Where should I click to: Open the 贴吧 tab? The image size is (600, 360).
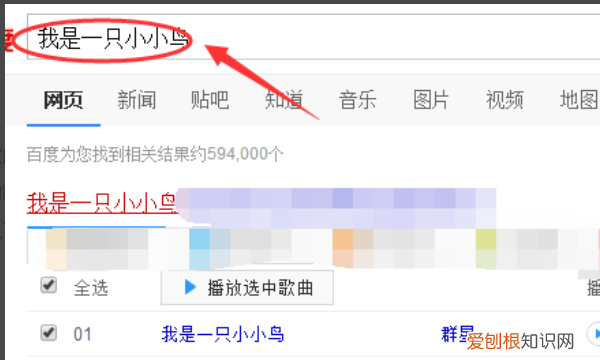point(210,100)
